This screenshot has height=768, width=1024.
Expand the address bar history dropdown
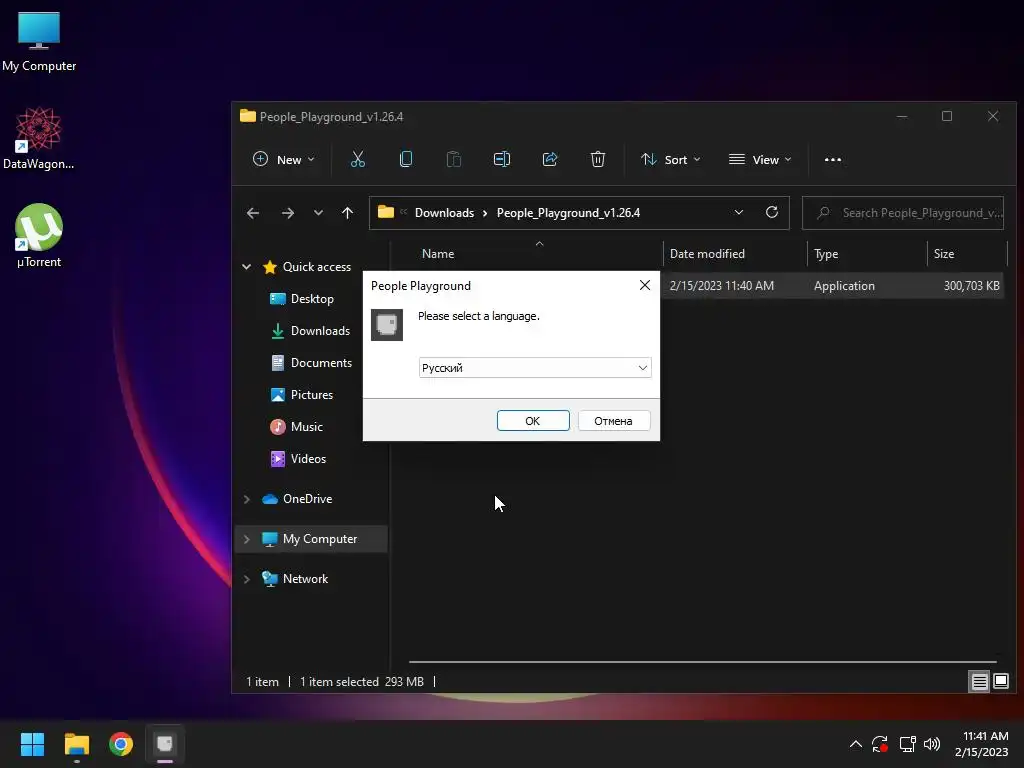(x=739, y=212)
